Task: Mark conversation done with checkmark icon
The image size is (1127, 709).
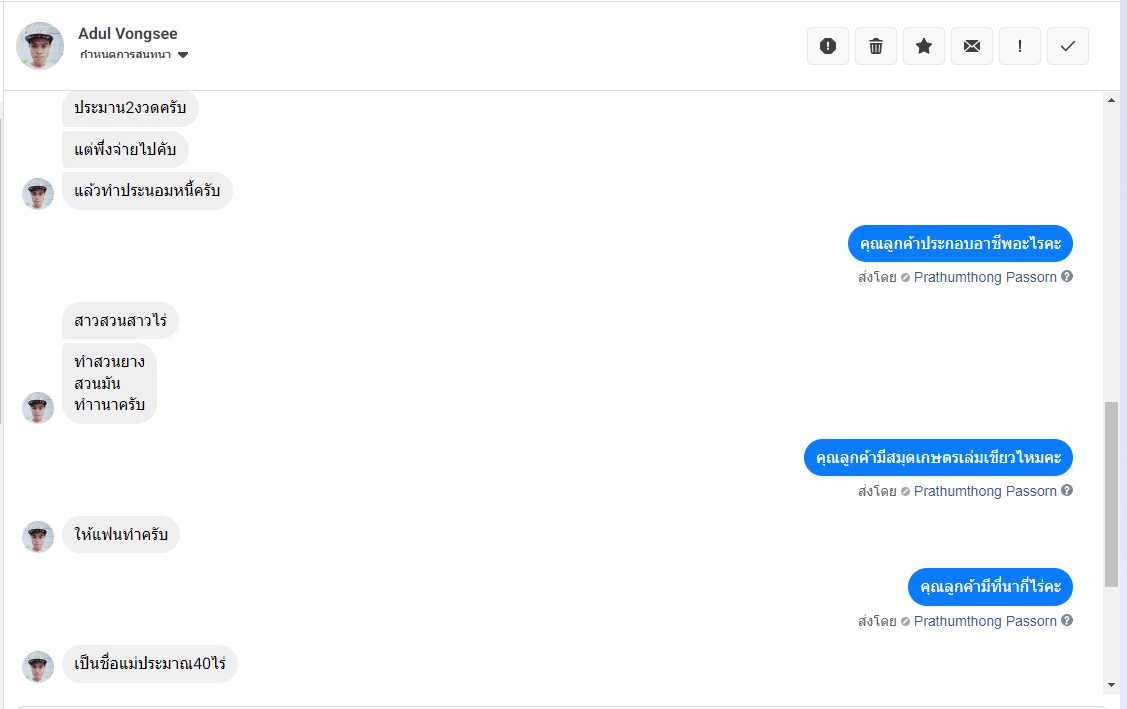Action: [1068, 46]
